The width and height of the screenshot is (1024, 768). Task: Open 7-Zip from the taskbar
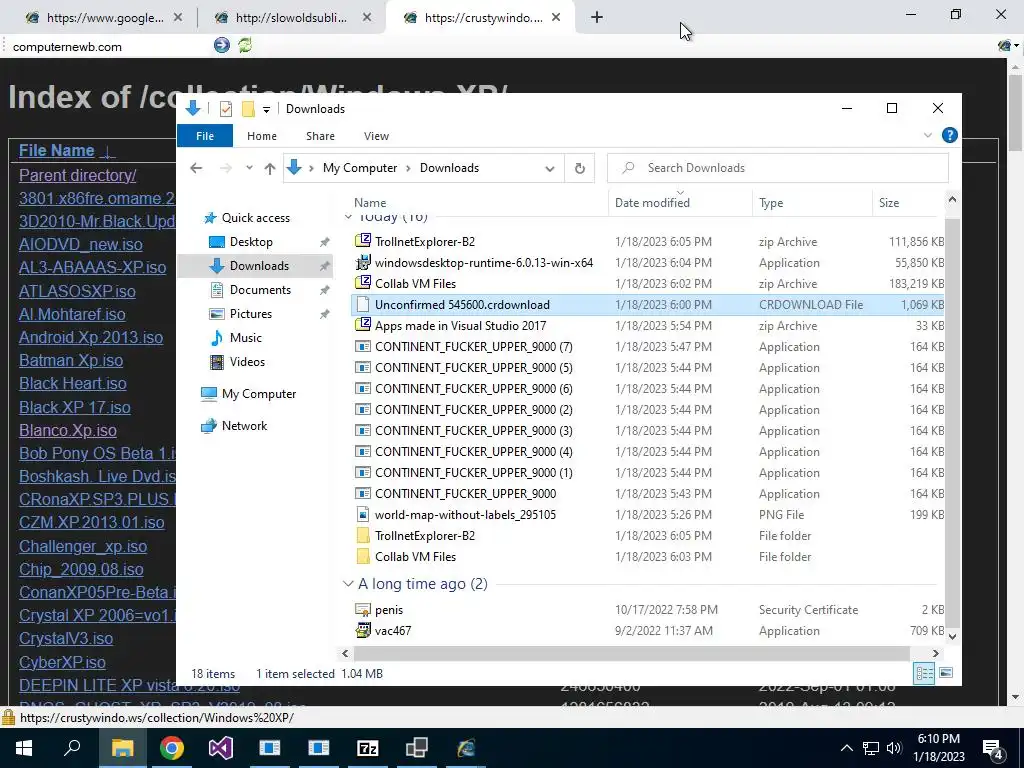368,748
